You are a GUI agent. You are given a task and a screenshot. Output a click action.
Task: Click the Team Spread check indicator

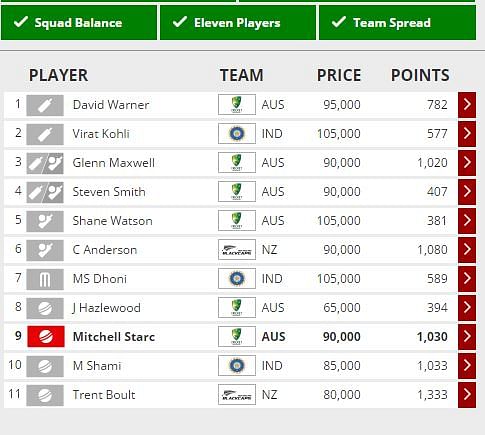point(397,23)
